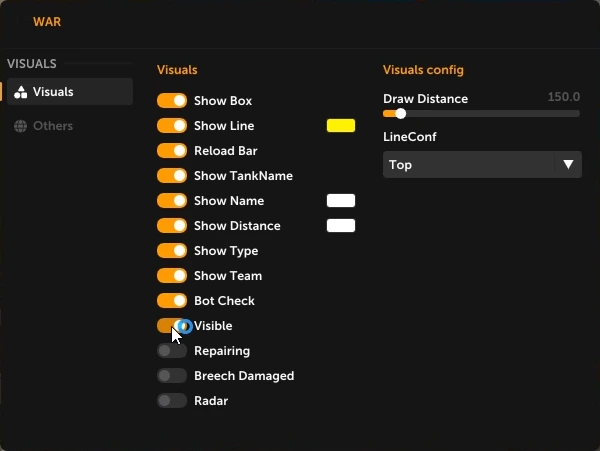Turn off the Show Box toggle

tap(172, 101)
